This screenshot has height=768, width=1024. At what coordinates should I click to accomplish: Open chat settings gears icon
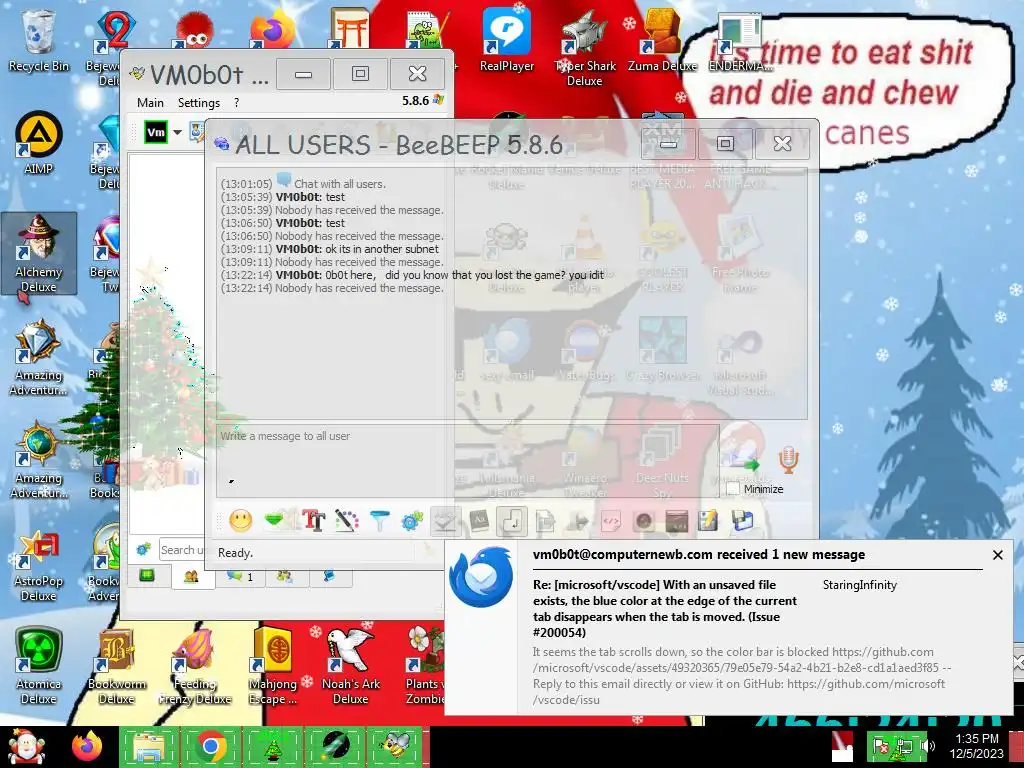pyautogui.click(x=412, y=521)
